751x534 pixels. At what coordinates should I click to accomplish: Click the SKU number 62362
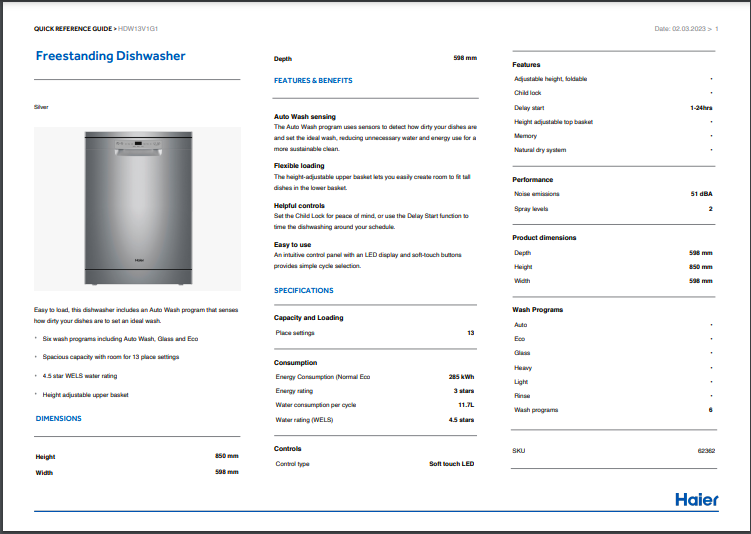pyautogui.click(x=705, y=451)
